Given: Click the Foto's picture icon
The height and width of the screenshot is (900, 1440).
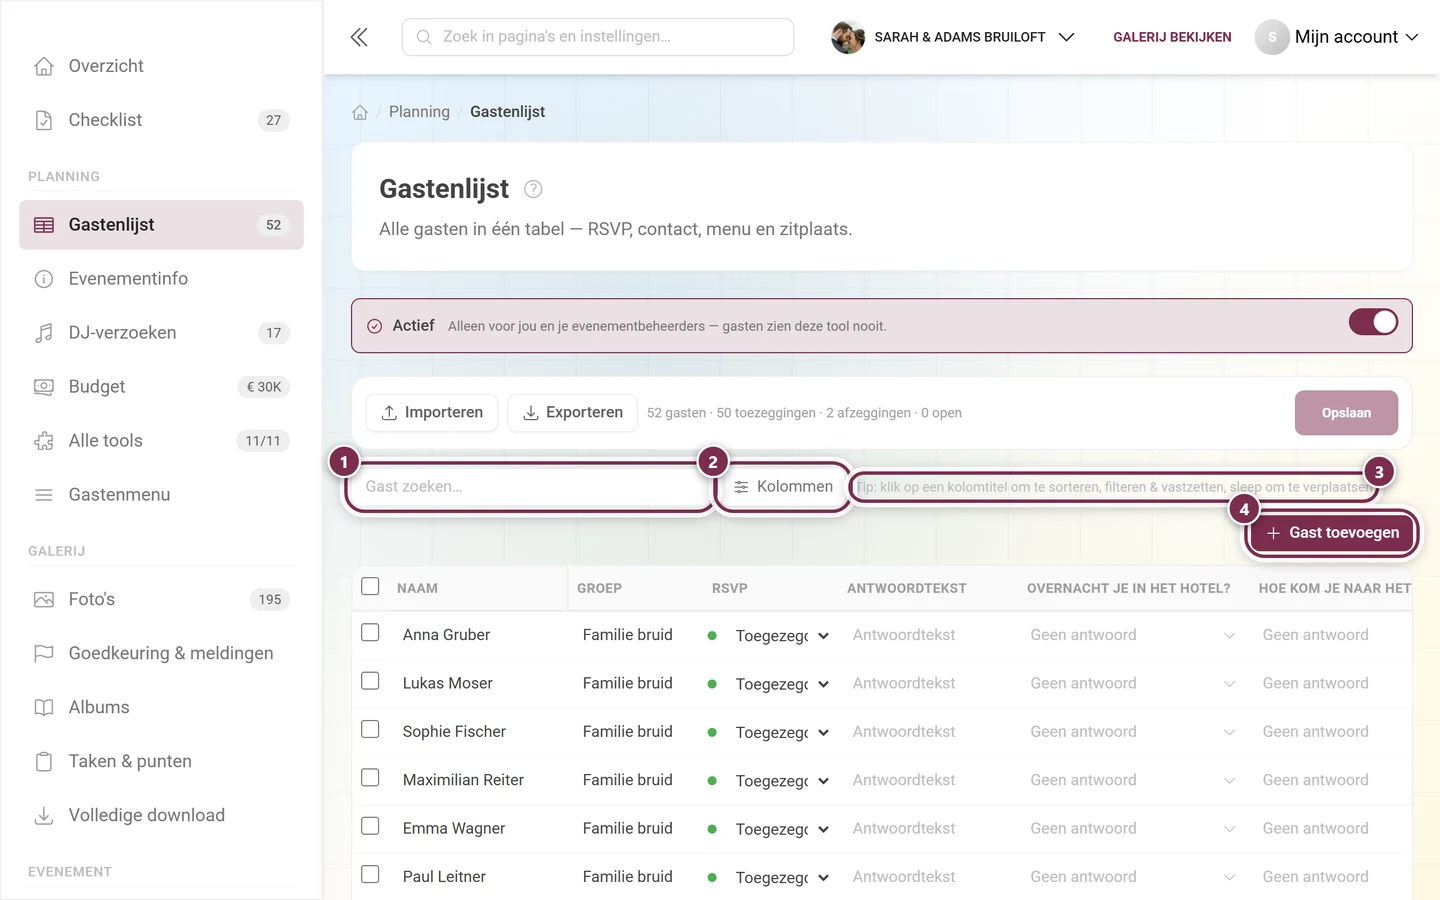Looking at the screenshot, I should pyautogui.click(x=44, y=600).
